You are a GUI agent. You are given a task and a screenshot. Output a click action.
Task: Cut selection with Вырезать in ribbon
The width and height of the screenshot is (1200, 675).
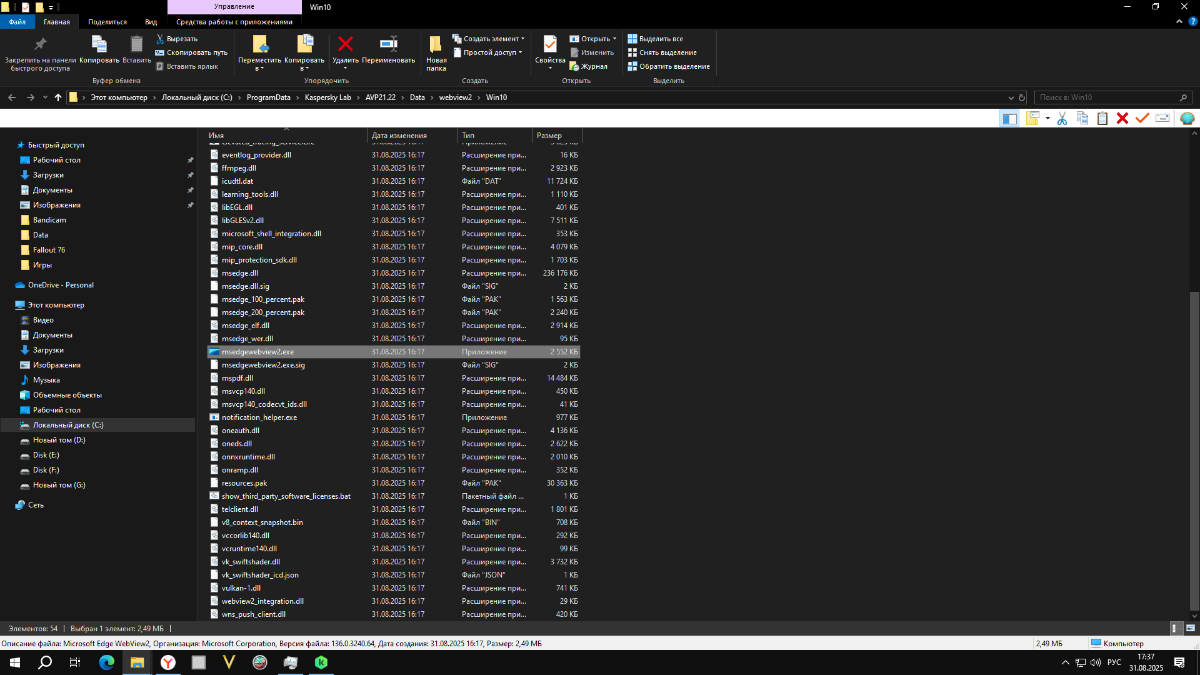click(176, 38)
